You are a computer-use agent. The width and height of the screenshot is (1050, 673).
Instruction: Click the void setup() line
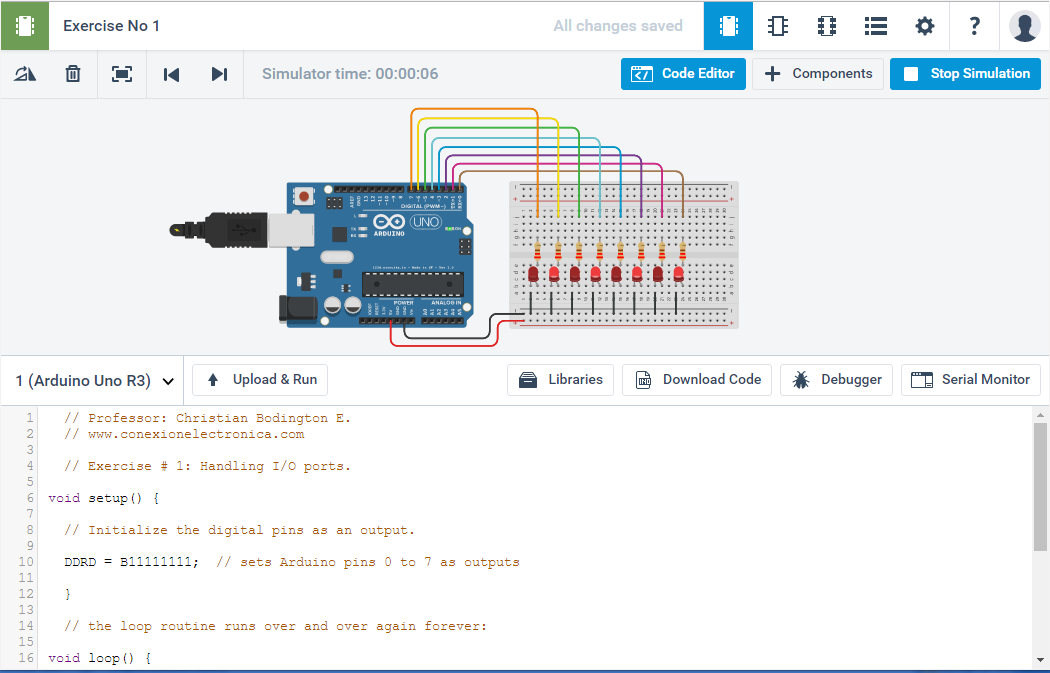click(104, 498)
